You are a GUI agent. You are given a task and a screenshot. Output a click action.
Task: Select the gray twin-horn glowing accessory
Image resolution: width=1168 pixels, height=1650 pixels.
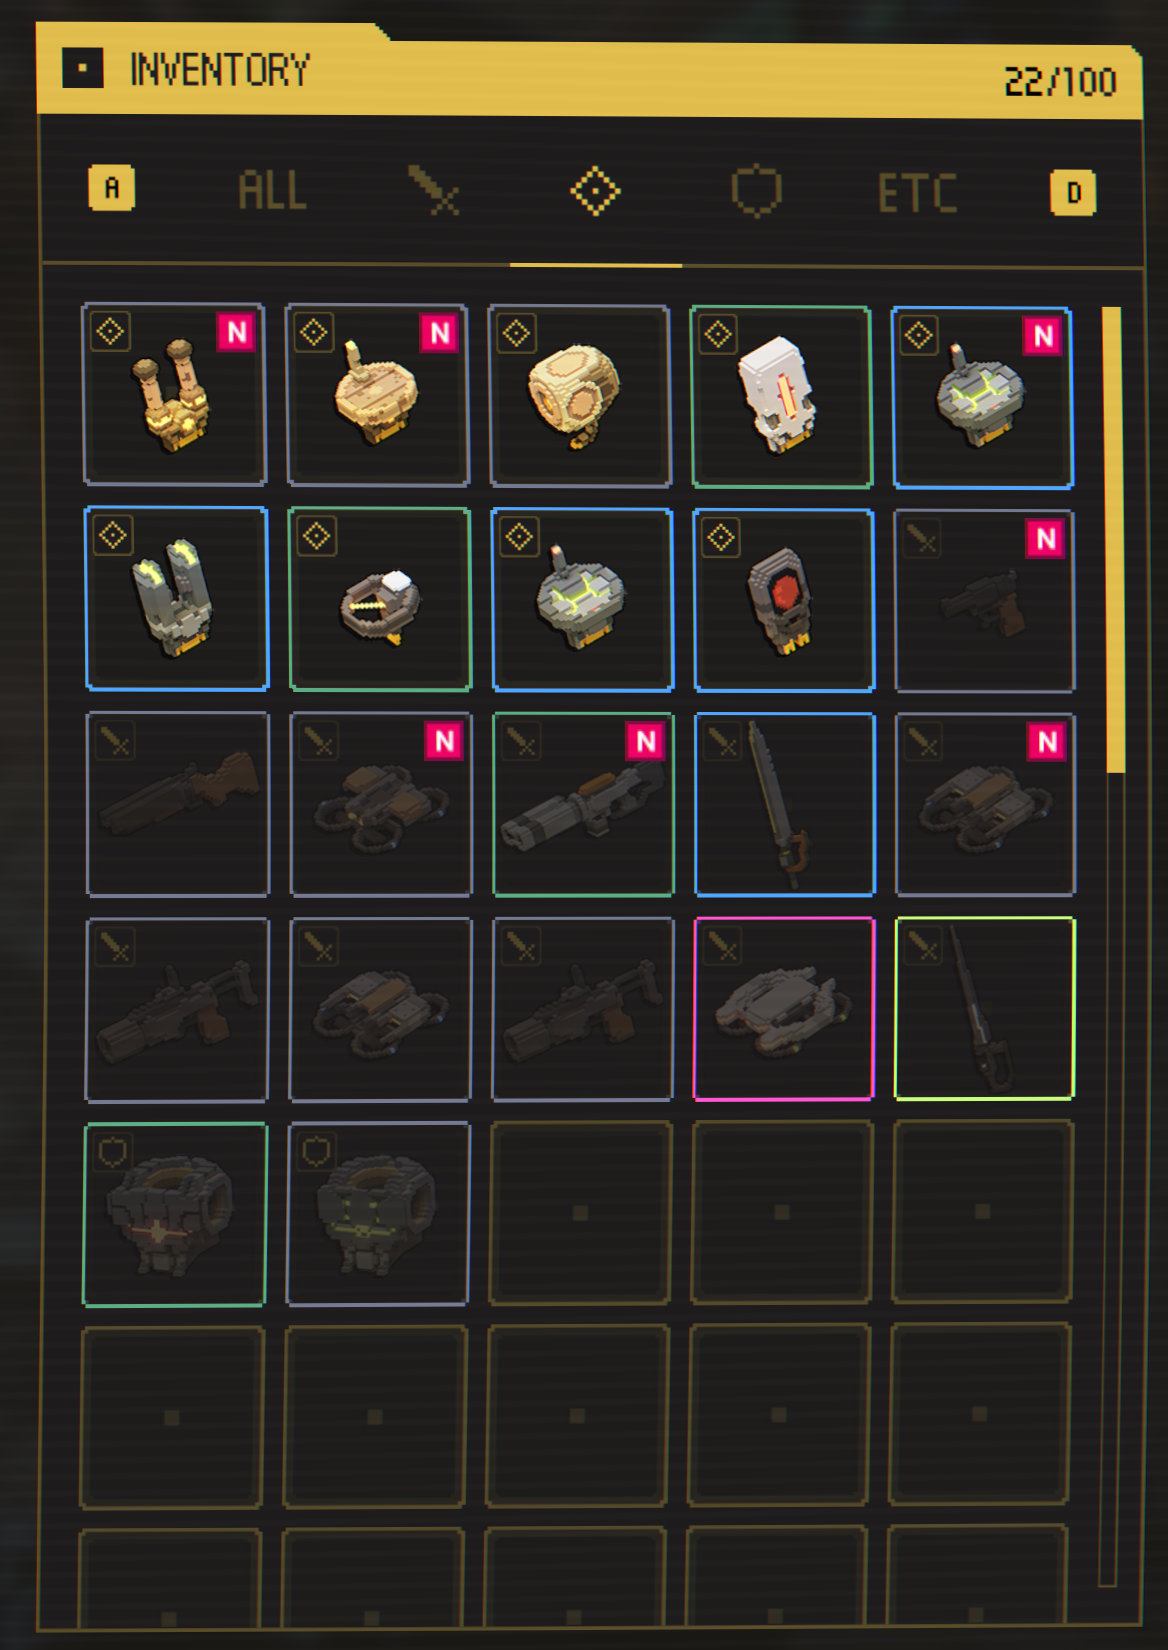(x=177, y=598)
